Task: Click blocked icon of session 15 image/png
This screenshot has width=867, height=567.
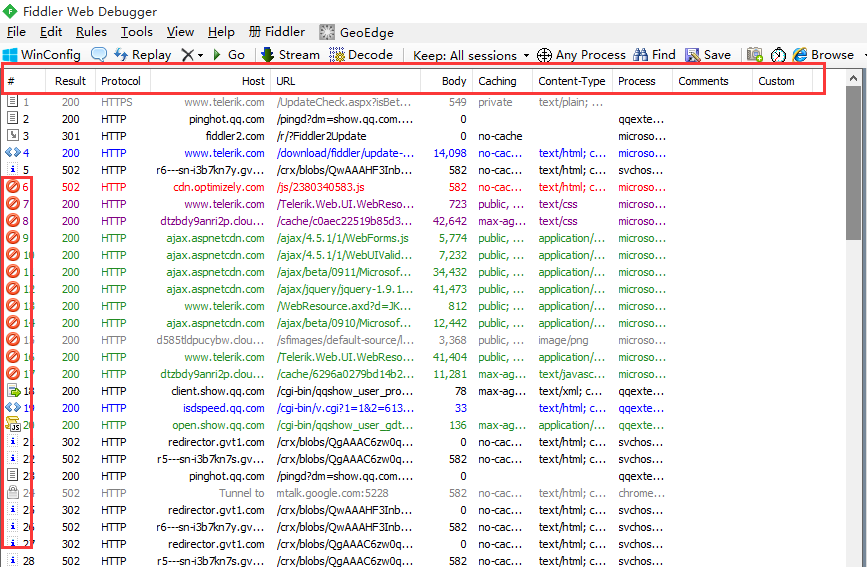Action: tap(13, 339)
